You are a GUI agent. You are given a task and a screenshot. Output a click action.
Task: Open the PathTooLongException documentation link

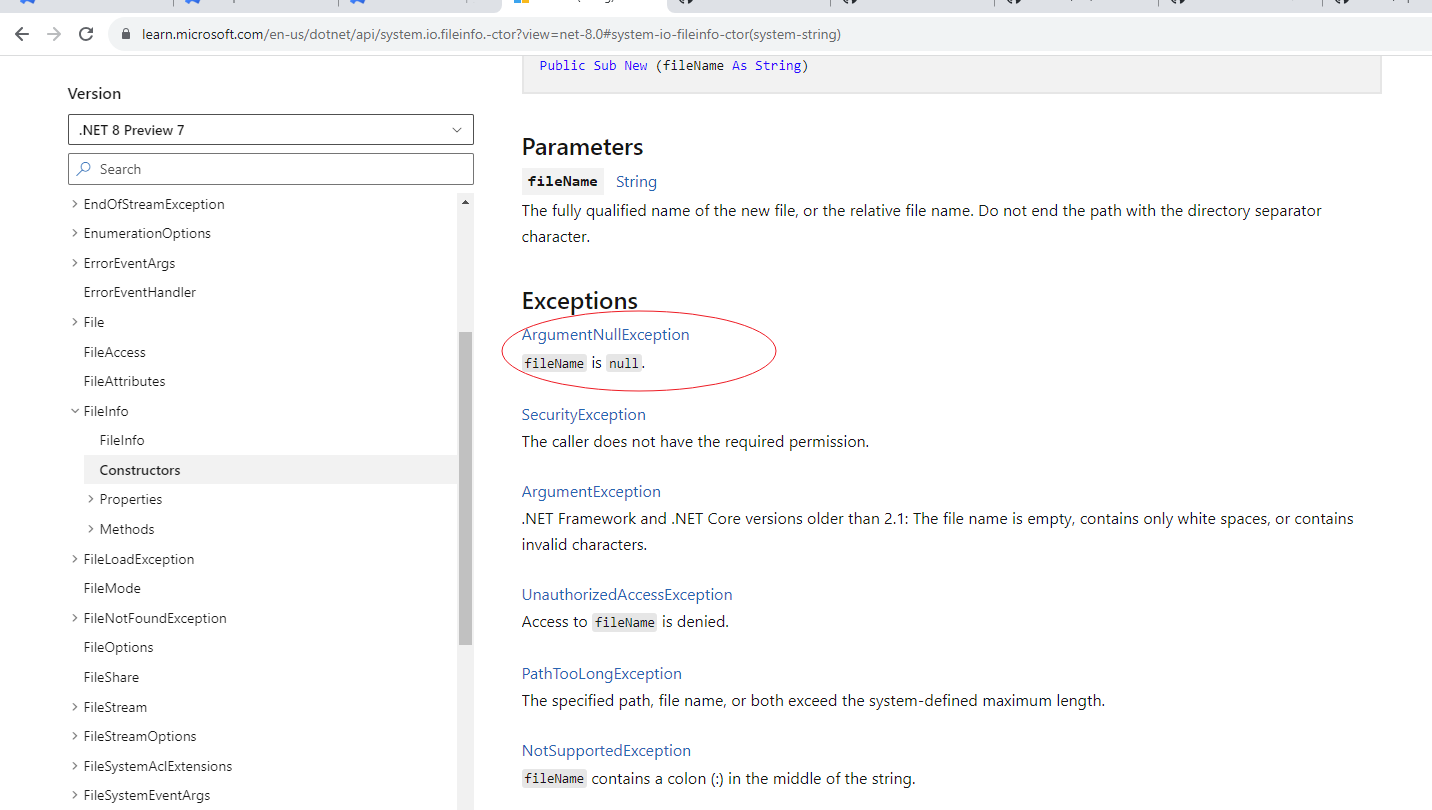click(x=601, y=673)
